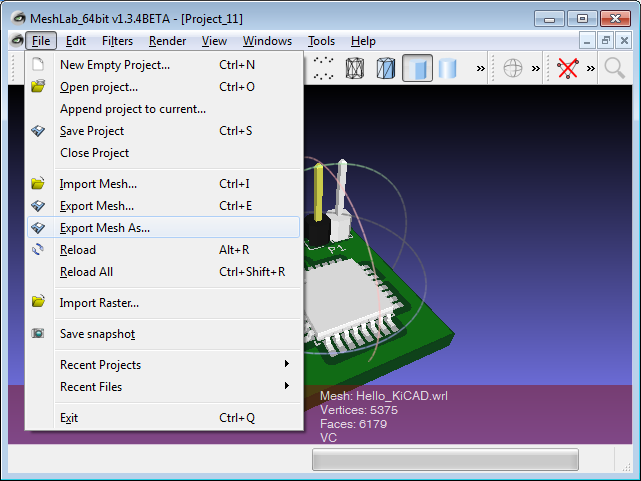Screen dimensions: 641x481
Task: Choose Export Mesh As menu entry
Action: [x=164, y=228]
